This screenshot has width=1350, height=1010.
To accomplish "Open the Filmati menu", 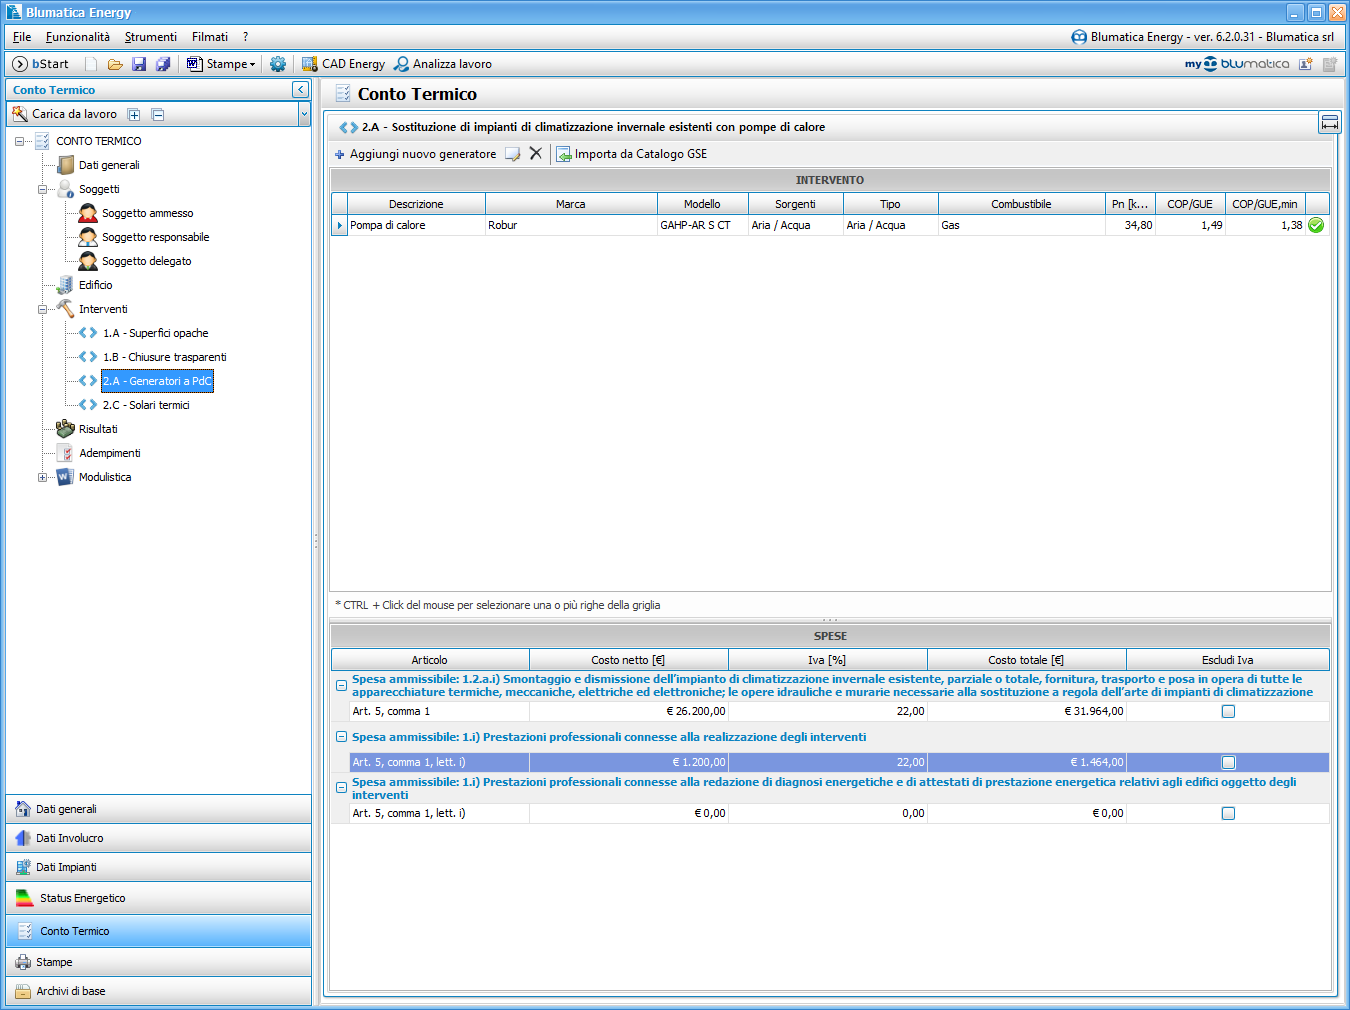I will pos(210,37).
